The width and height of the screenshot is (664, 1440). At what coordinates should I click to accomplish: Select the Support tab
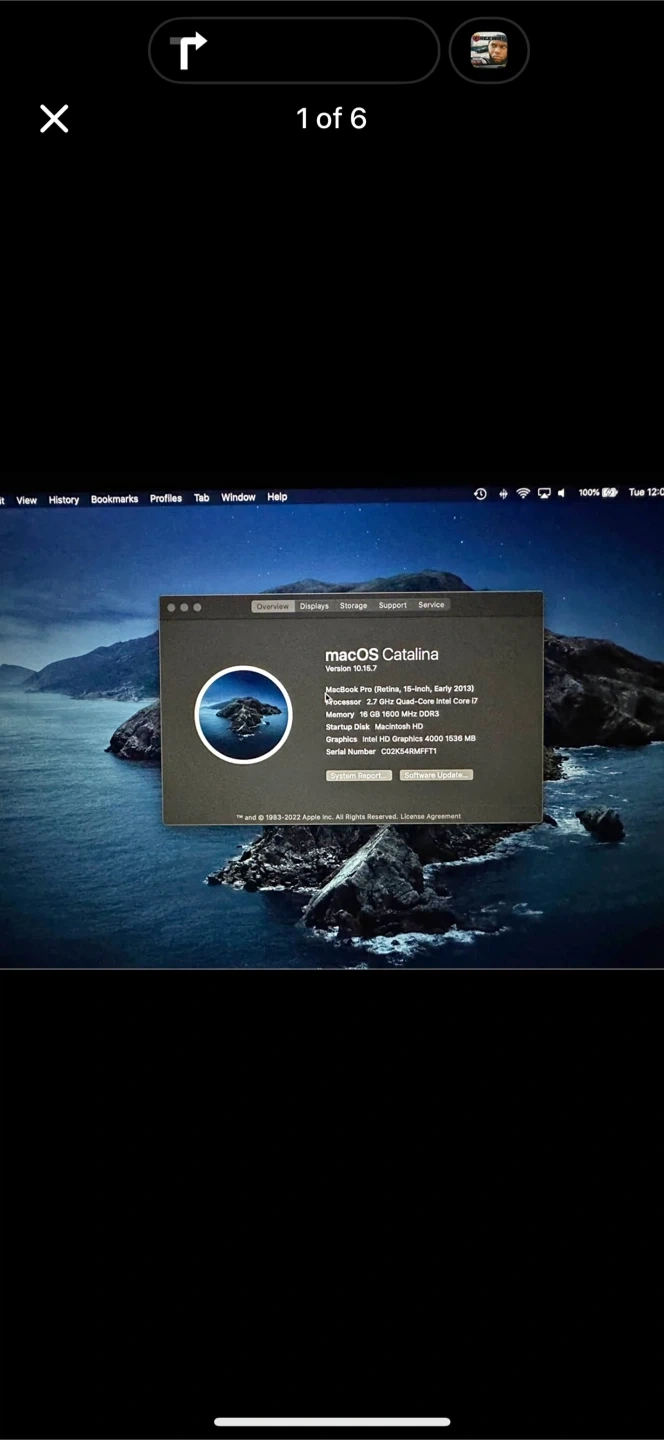click(x=392, y=605)
